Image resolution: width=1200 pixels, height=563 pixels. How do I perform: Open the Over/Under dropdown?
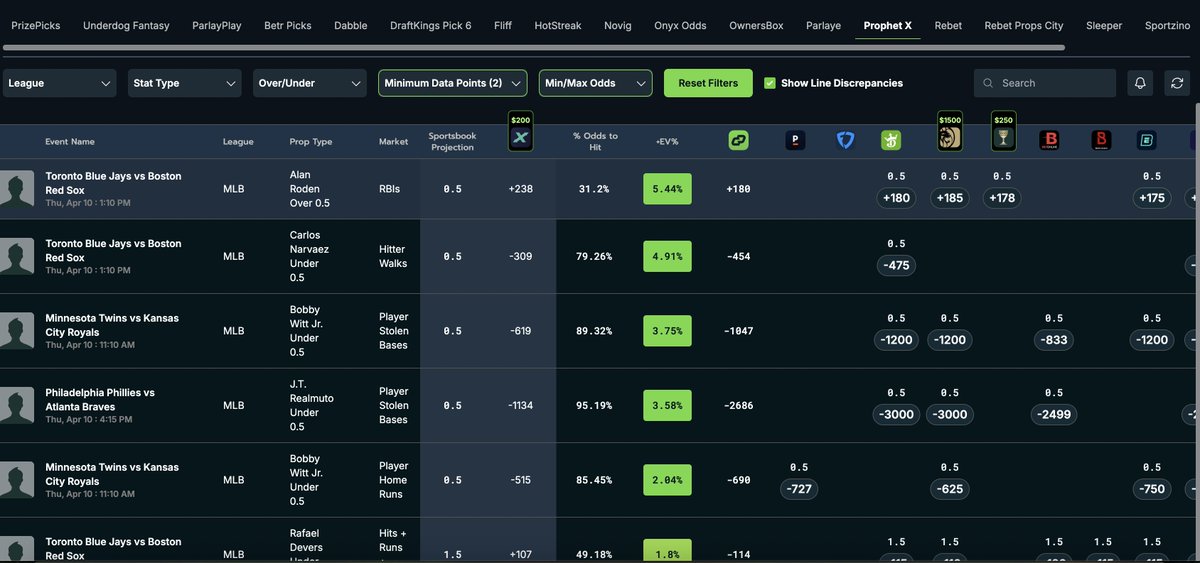310,83
